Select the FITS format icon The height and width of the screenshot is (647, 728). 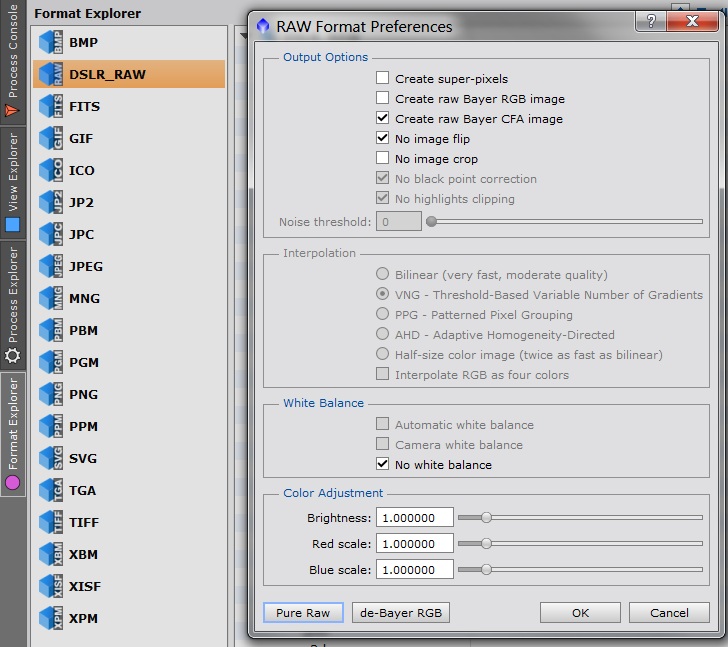click(x=51, y=106)
